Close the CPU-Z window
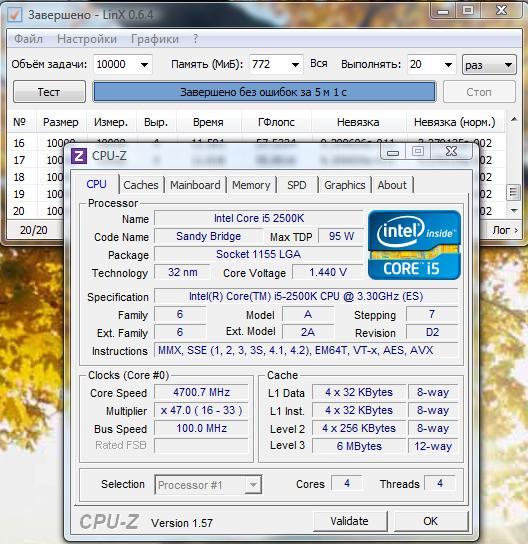This screenshot has height=544, width=528. [451, 152]
